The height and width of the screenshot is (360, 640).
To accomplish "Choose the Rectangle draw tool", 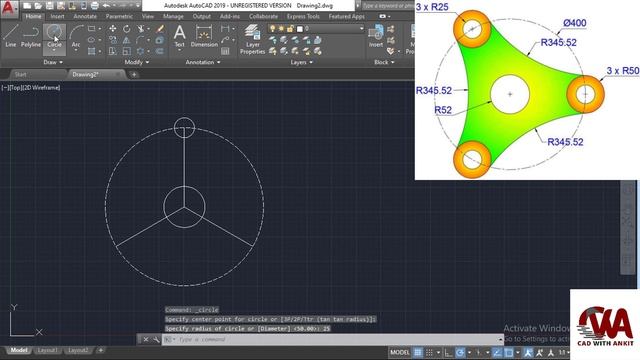I will (91, 29).
